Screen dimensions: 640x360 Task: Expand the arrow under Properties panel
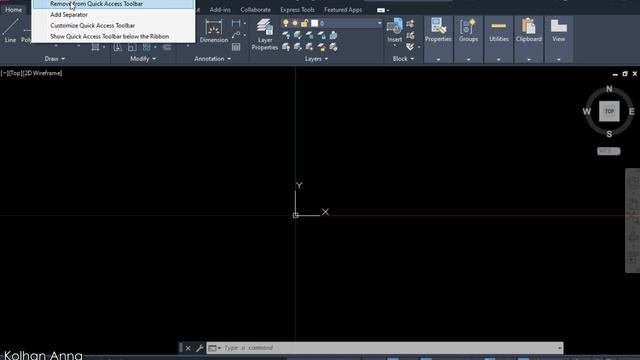click(438, 60)
